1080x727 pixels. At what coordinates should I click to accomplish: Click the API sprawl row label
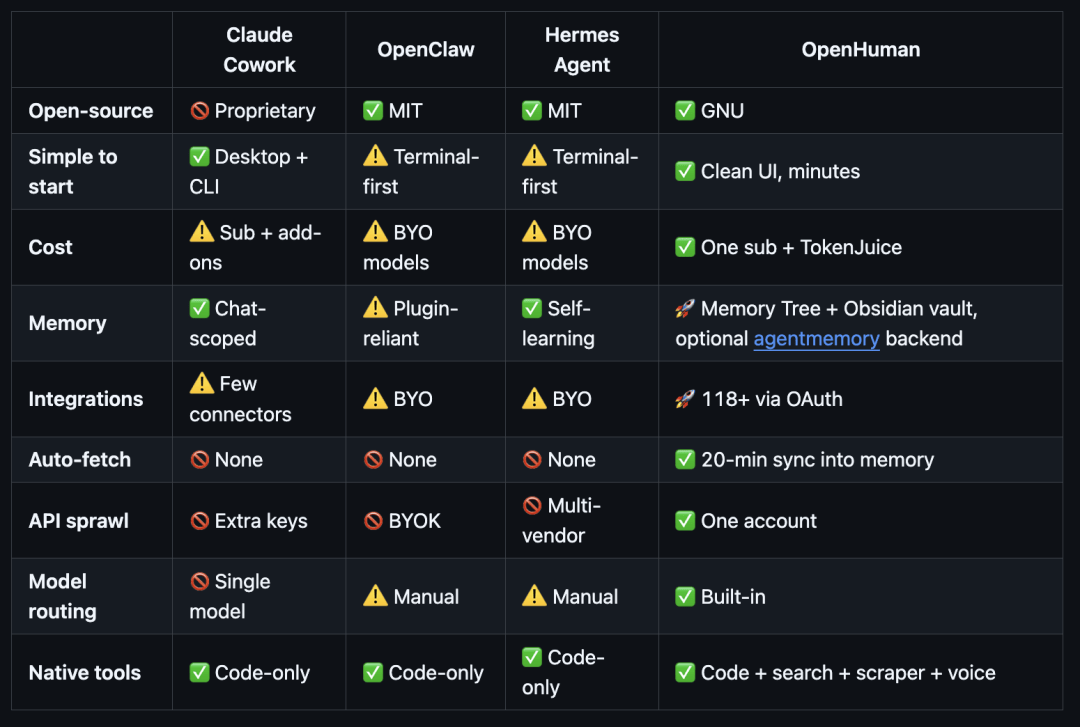click(x=79, y=520)
